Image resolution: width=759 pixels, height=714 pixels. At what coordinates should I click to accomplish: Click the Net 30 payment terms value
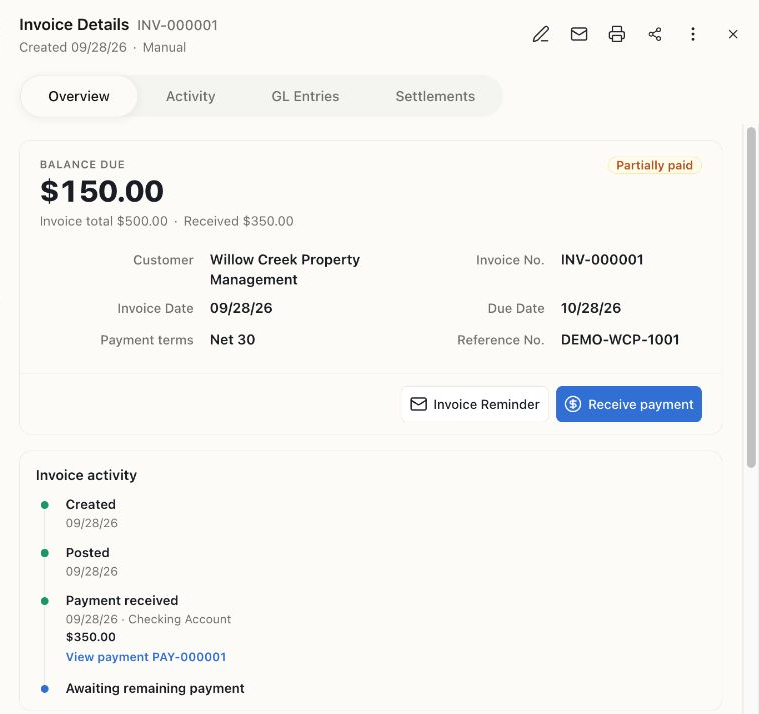(x=232, y=340)
